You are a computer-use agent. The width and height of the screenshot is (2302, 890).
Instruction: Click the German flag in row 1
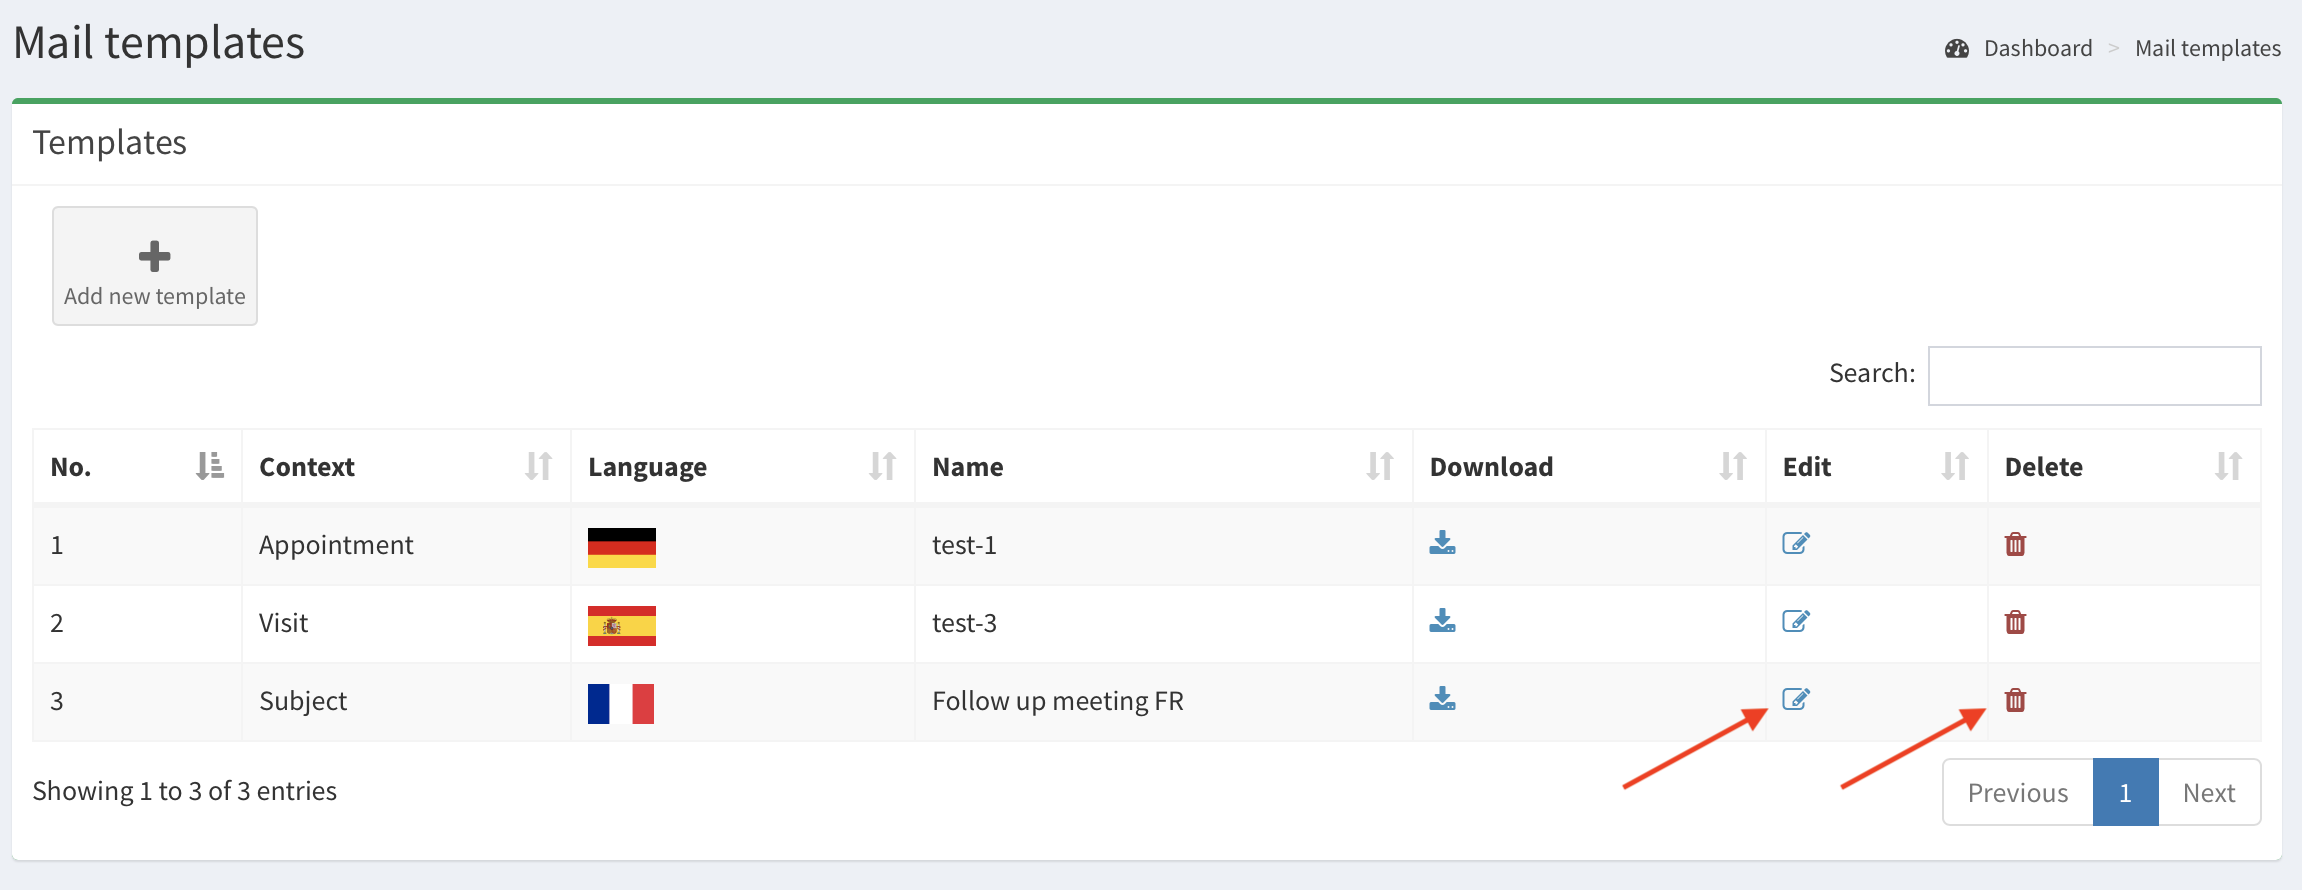621,547
